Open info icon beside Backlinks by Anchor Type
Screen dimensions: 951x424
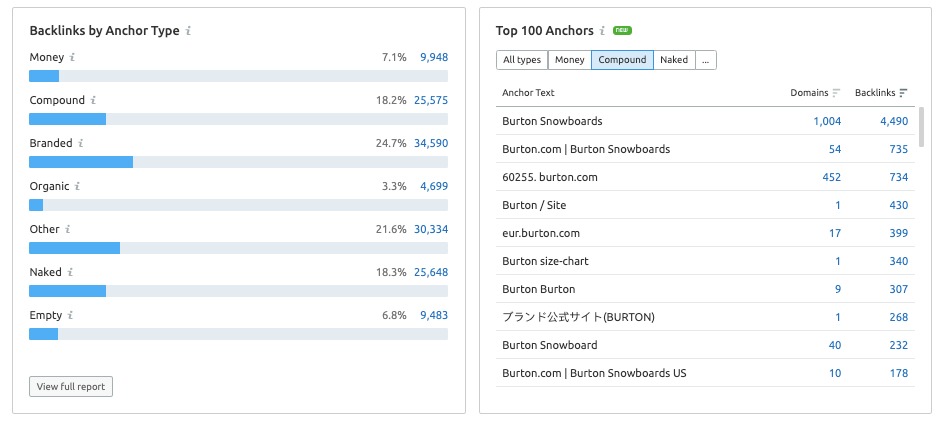189,31
